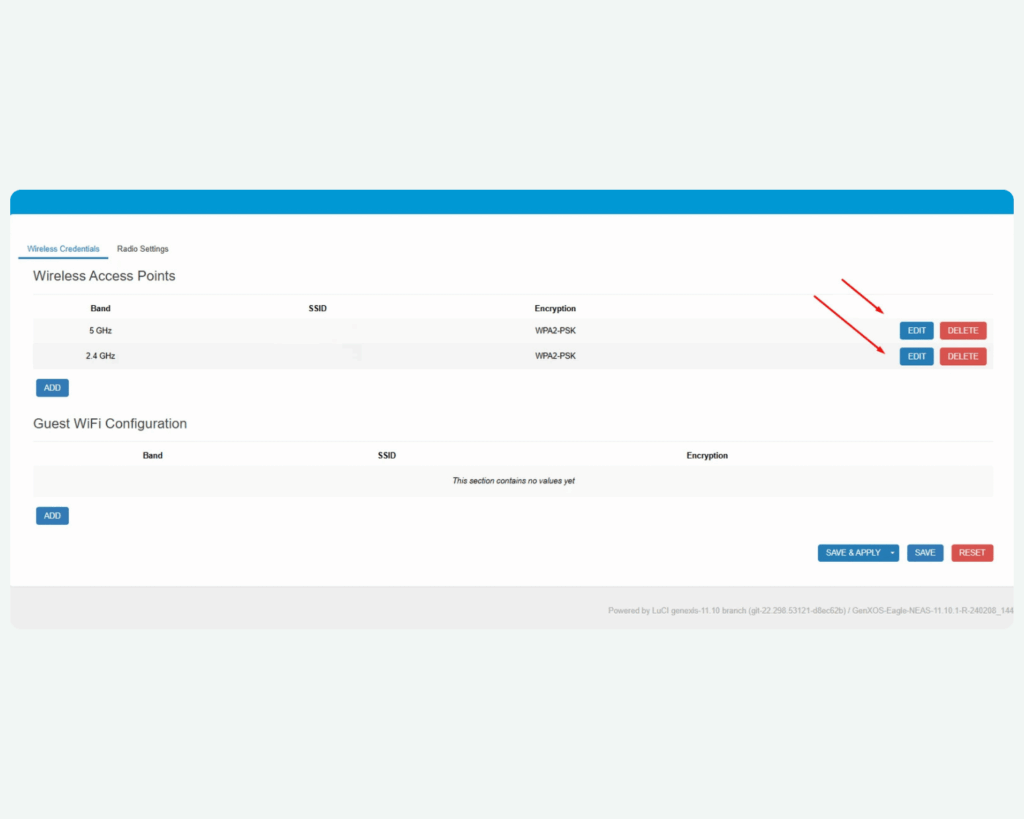
Task: Open the Wireless Credentials tab
Action: tap(63, 249)
